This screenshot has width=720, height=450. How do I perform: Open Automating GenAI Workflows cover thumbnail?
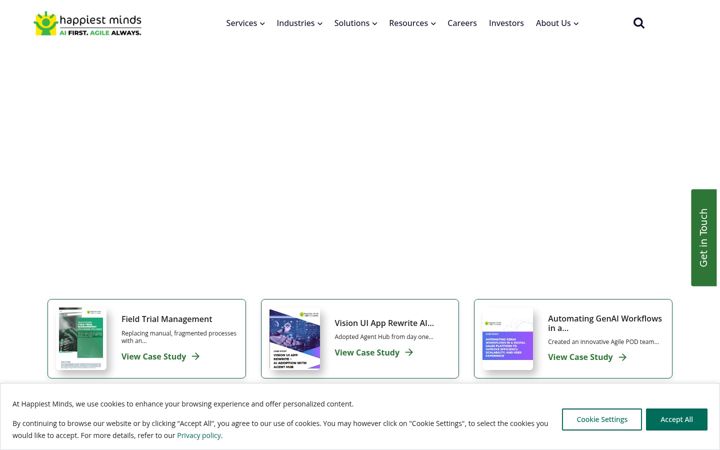click(x=507, y=339)
